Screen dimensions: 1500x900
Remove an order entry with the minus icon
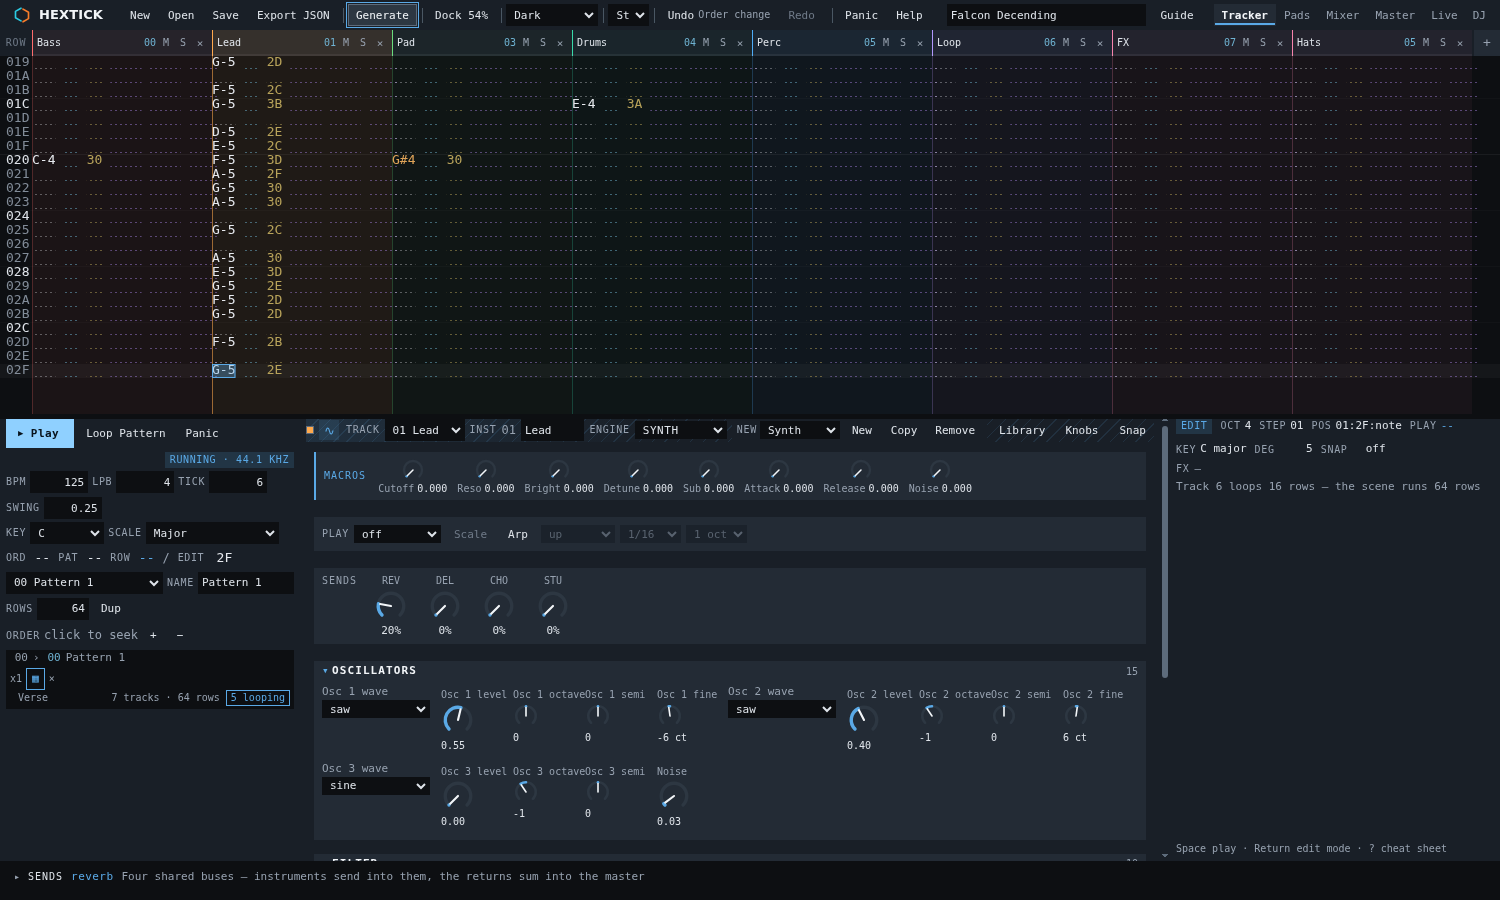tap(180, 635)
